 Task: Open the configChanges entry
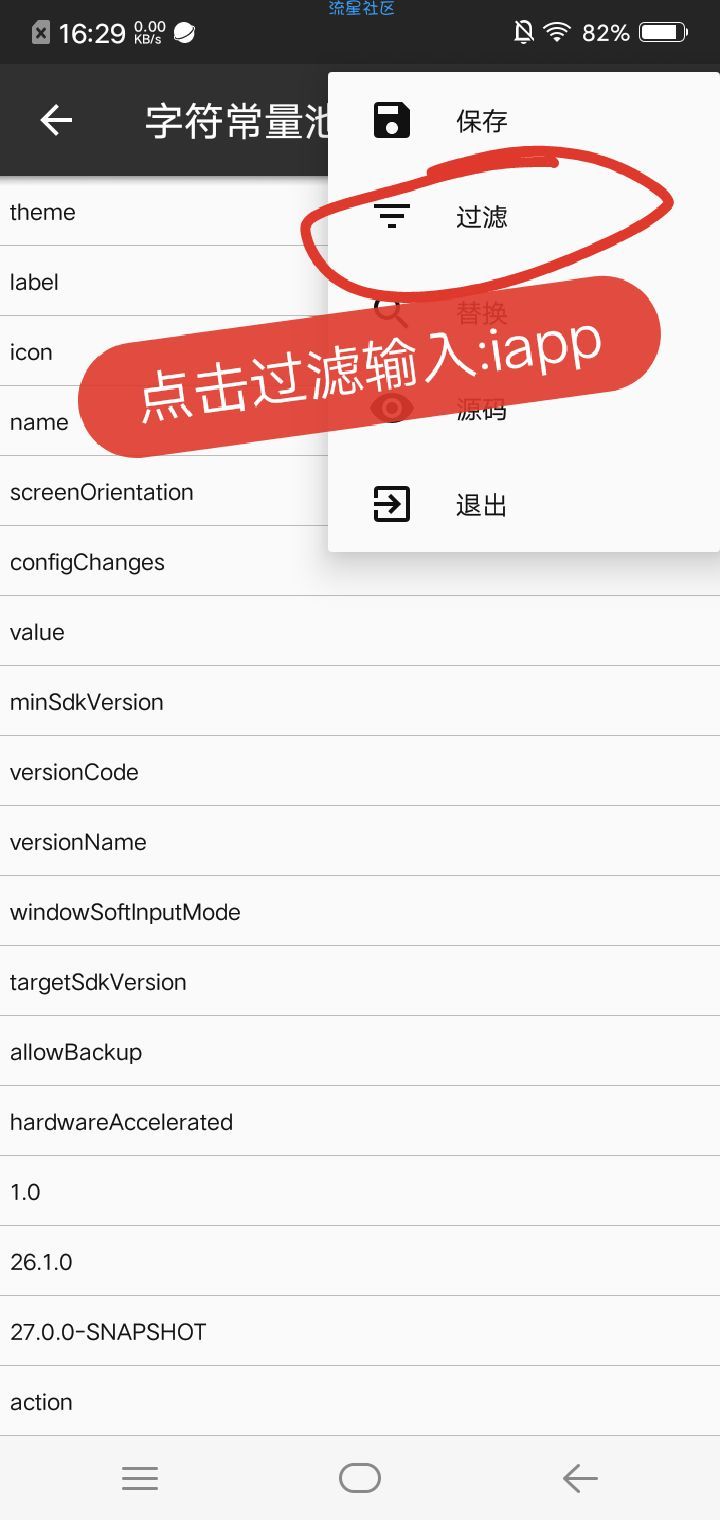tap(360, 562)
